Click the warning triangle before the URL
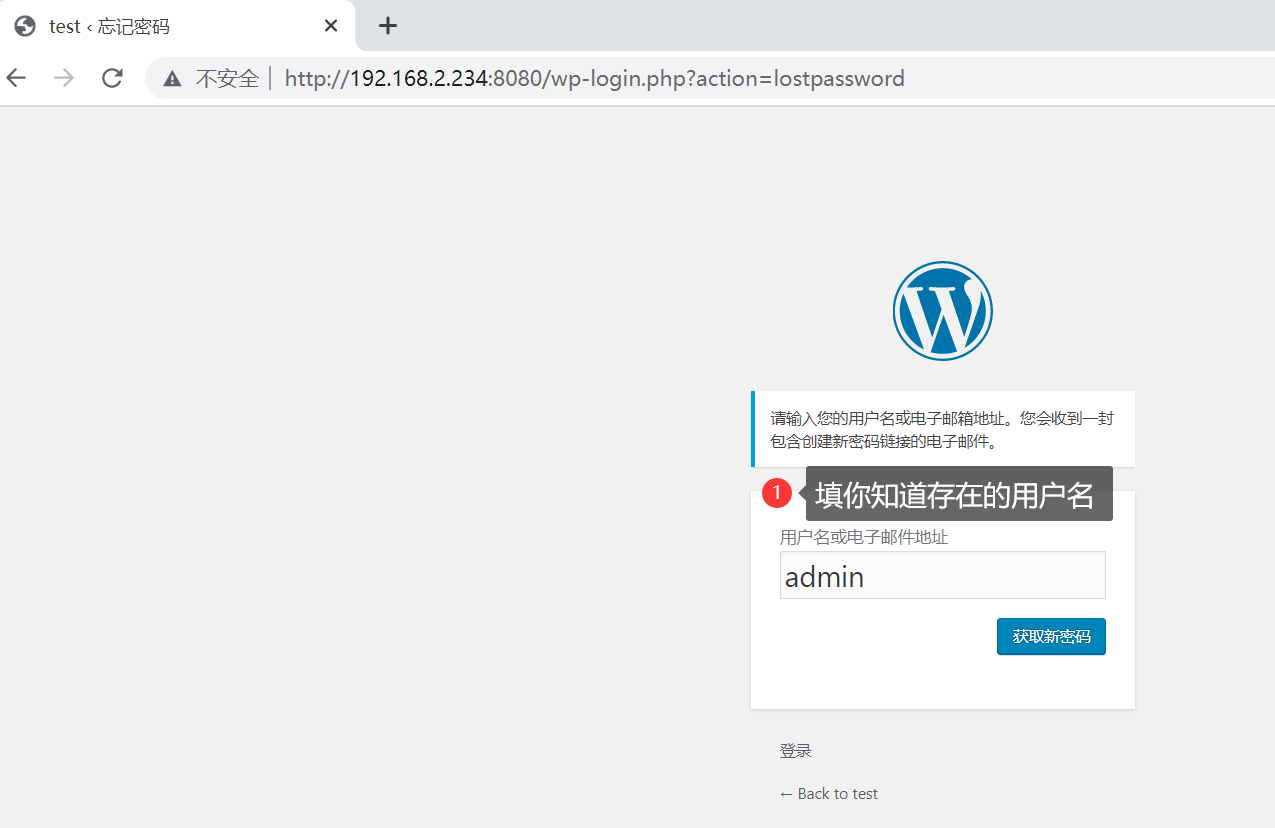The height and width of the screenshot is (828, 1275). tap(172, 78)
